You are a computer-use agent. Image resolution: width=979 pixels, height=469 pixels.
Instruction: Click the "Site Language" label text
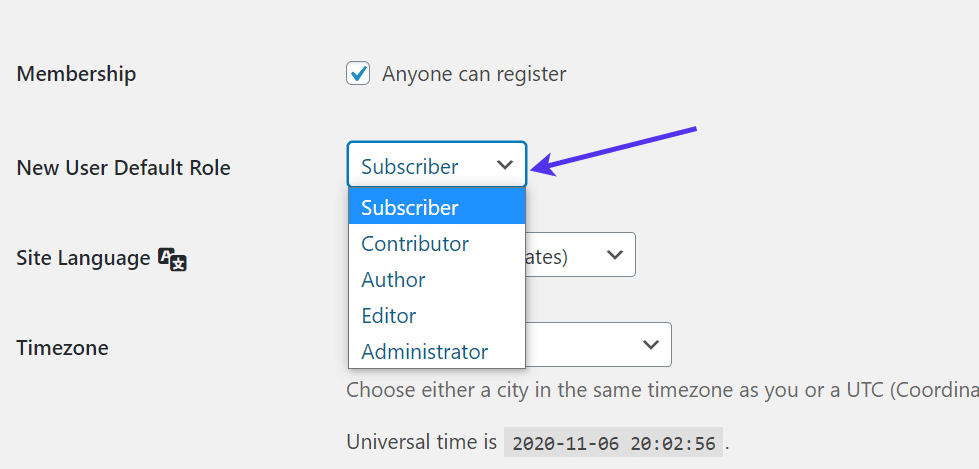tap(83, 258)
